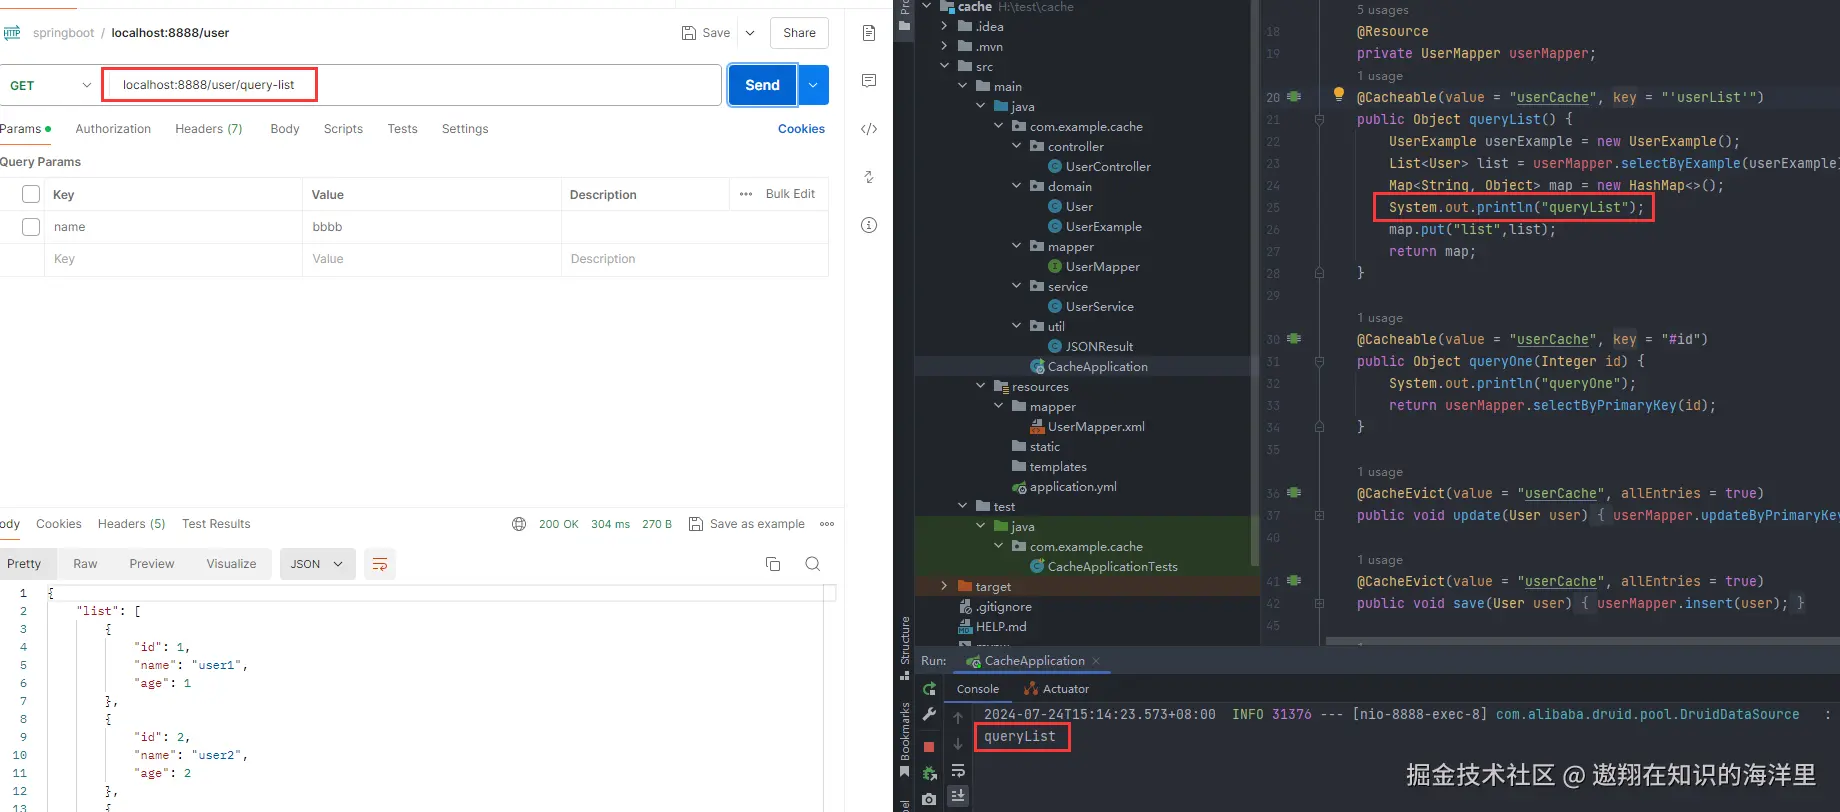Expand the target folder

coord(944,586)
